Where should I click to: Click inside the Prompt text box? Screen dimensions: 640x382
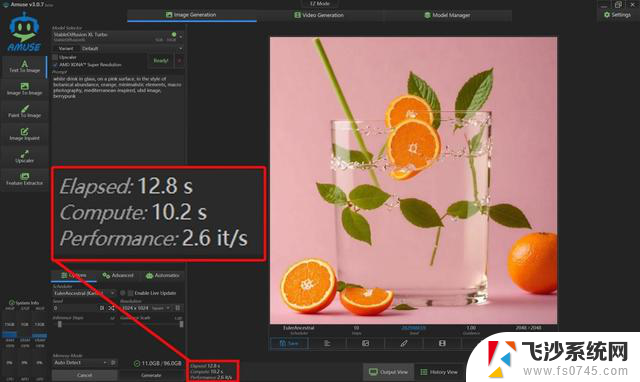(x=118, y=88)
